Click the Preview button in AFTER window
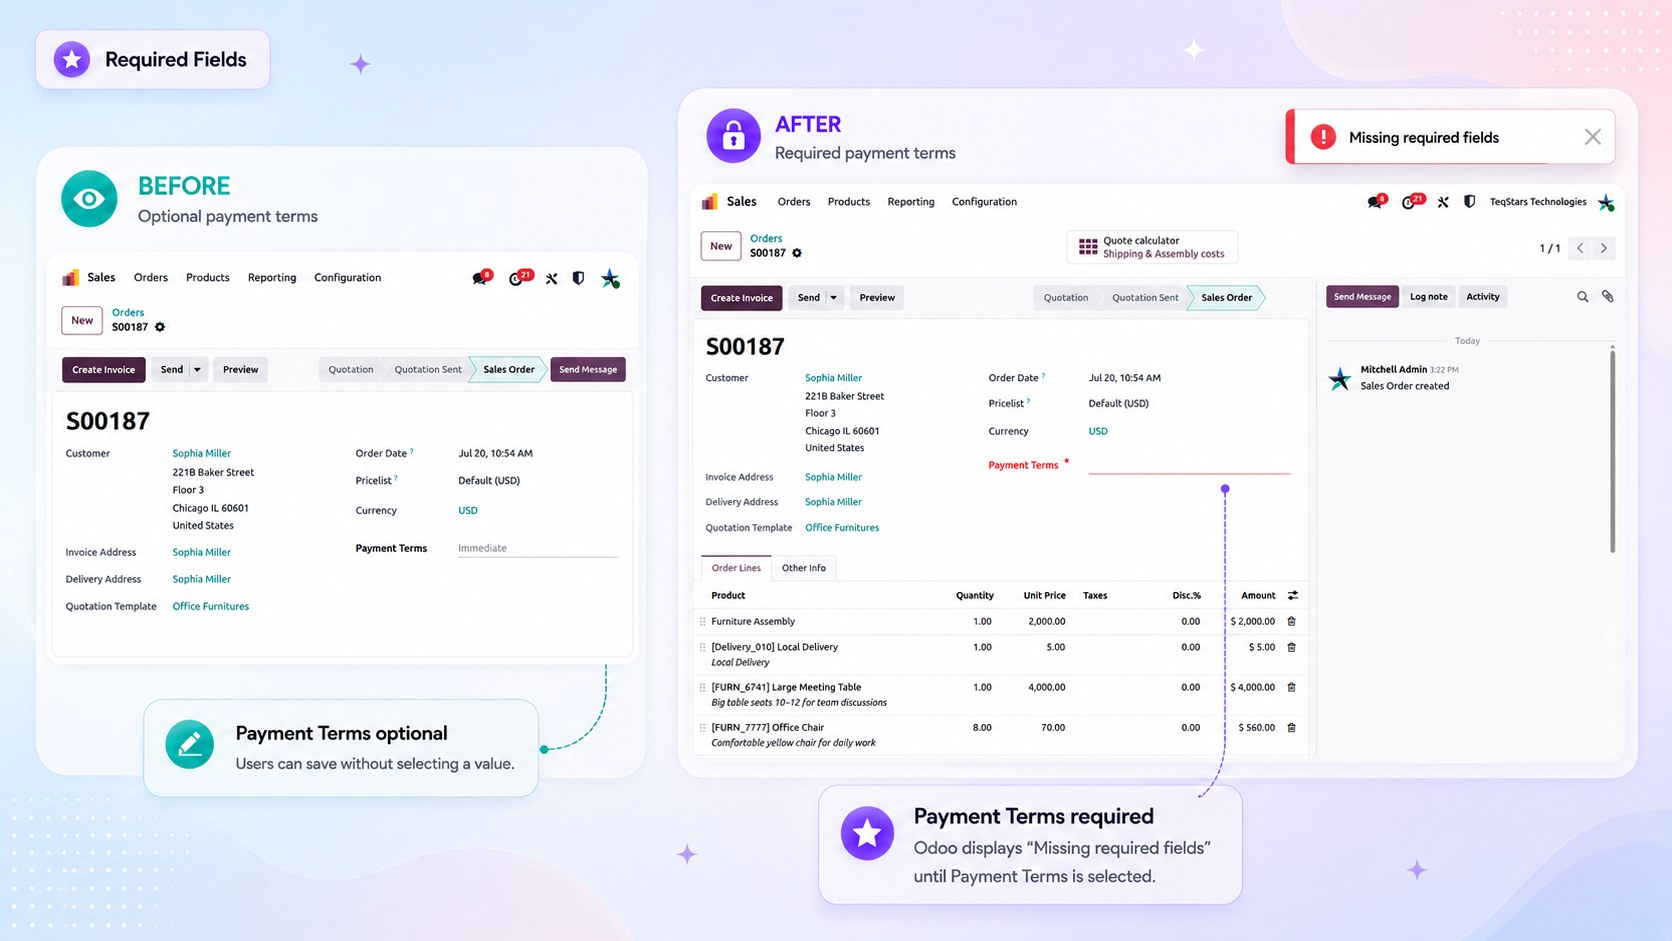The image size is (1672, 941). [877, 298]
